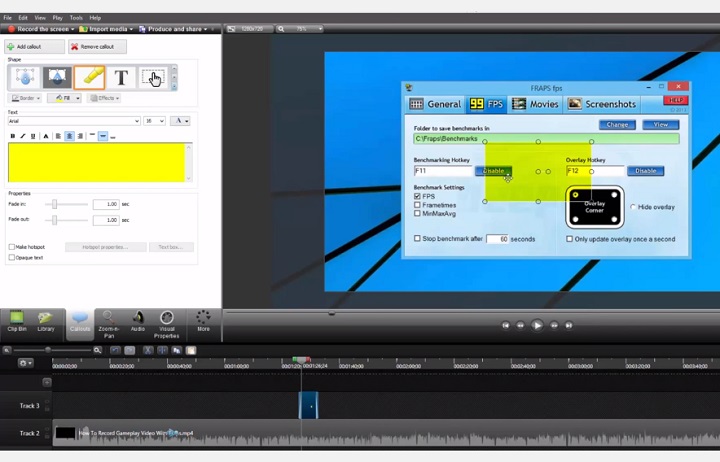Switch to Clip Bin tab
Viewport: 720px width, 462px height.
(x=17, y=321)
